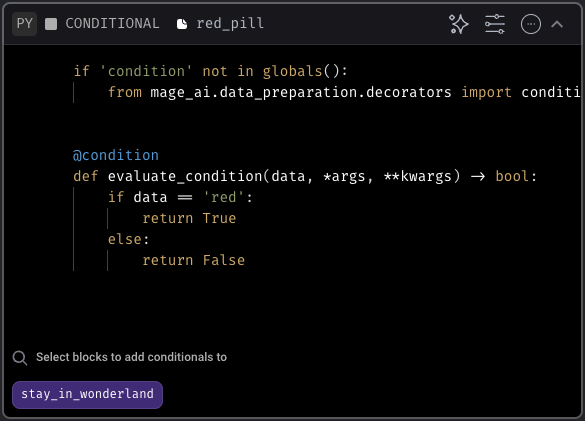Select the red_pill block name
The height and width of the screenshot is (421, 585).
tap(230, 24)
